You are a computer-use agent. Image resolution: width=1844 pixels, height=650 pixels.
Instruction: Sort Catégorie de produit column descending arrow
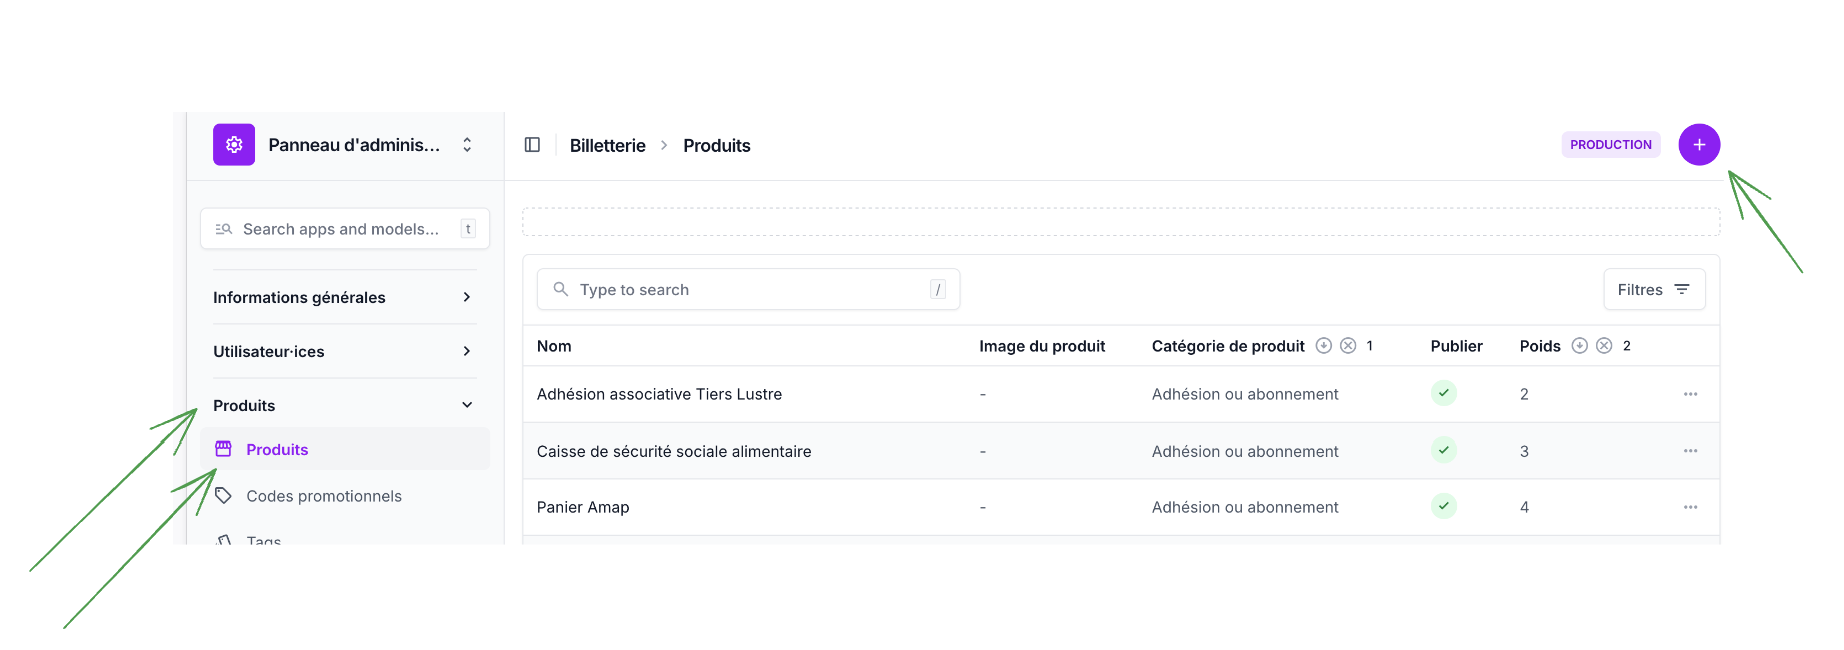1324,346
